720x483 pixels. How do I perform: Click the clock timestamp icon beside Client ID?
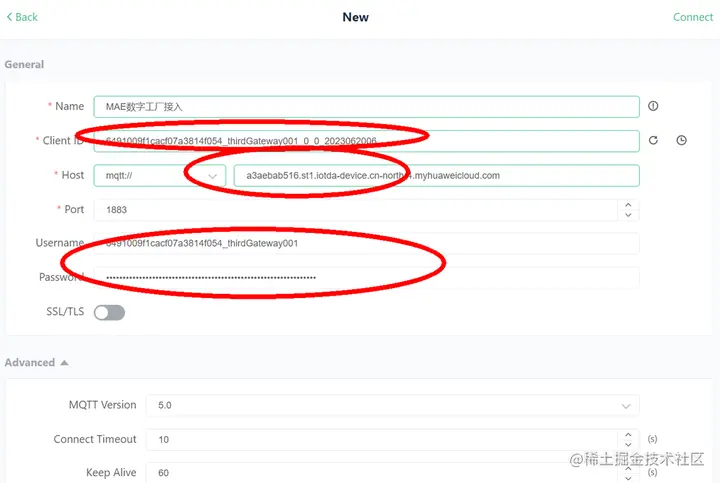681,140
